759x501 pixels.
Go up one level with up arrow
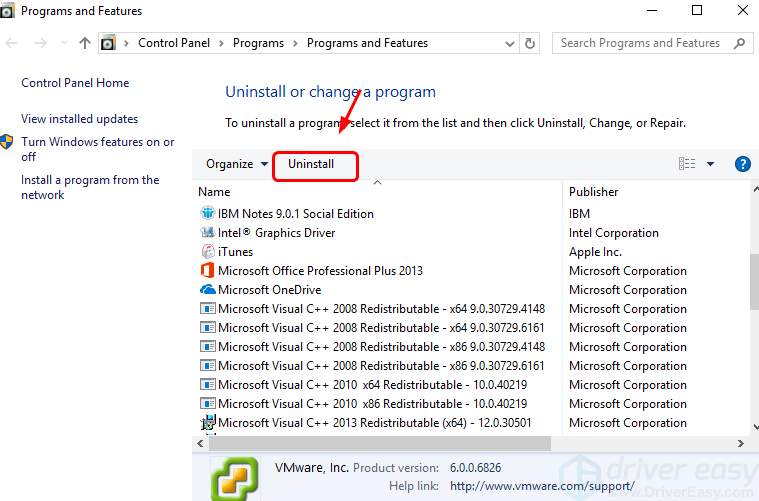click(85, 43)
